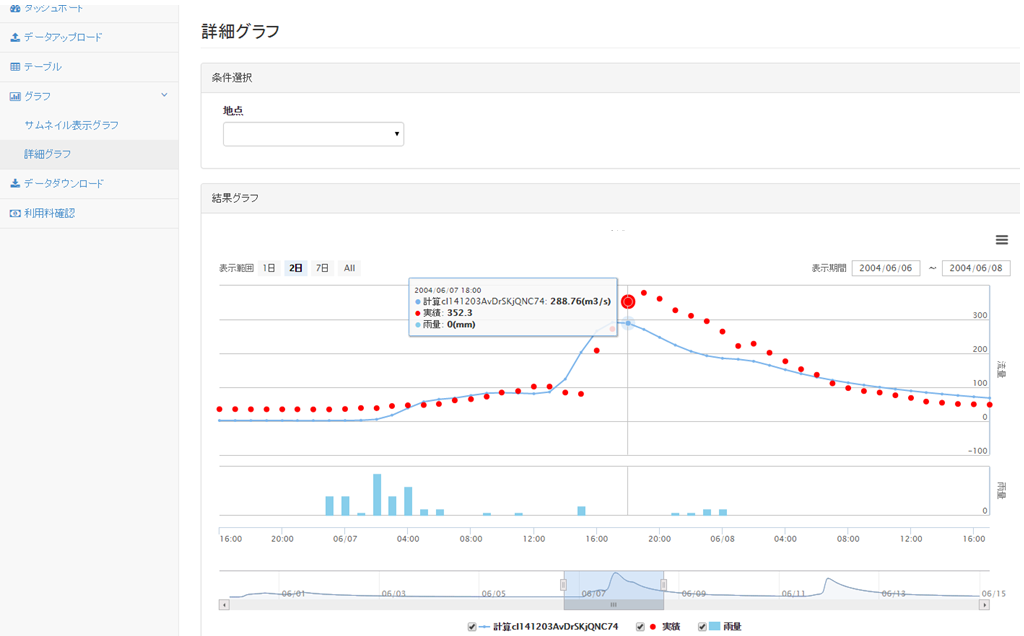
Task: Click the navigator left scroll arrow
Action: coord(224,605)
